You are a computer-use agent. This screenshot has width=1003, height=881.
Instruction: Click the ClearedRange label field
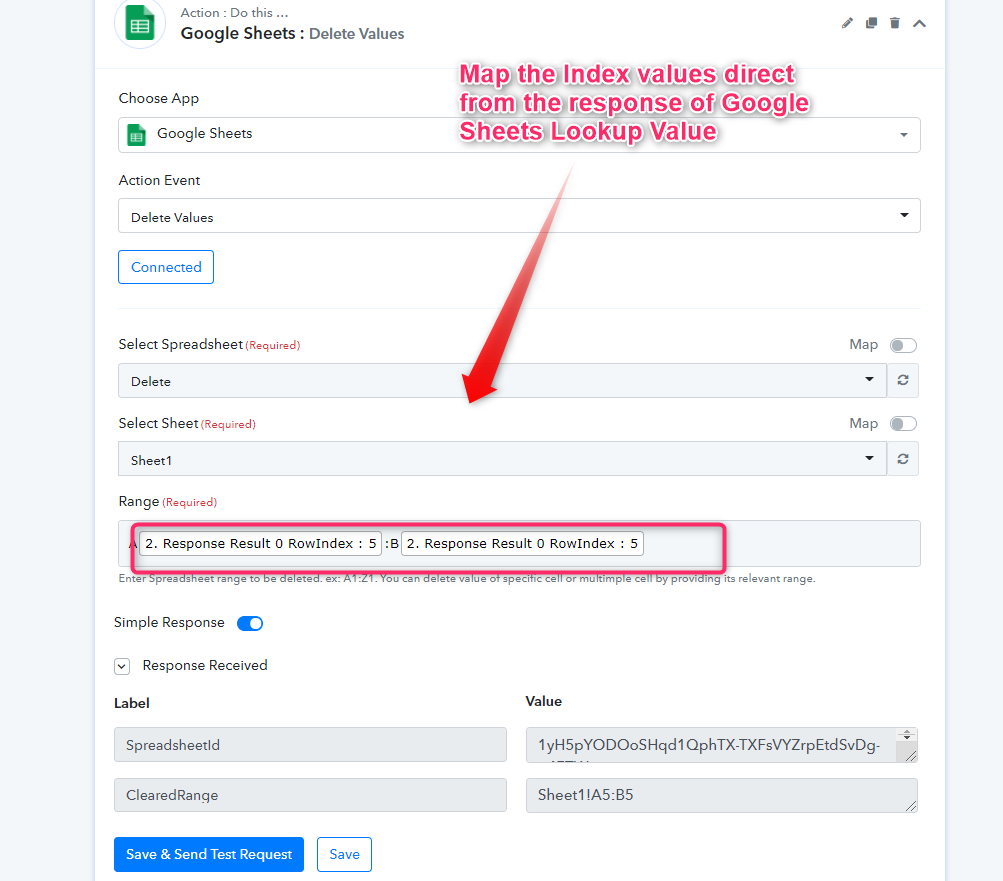(x=310, y=795)
